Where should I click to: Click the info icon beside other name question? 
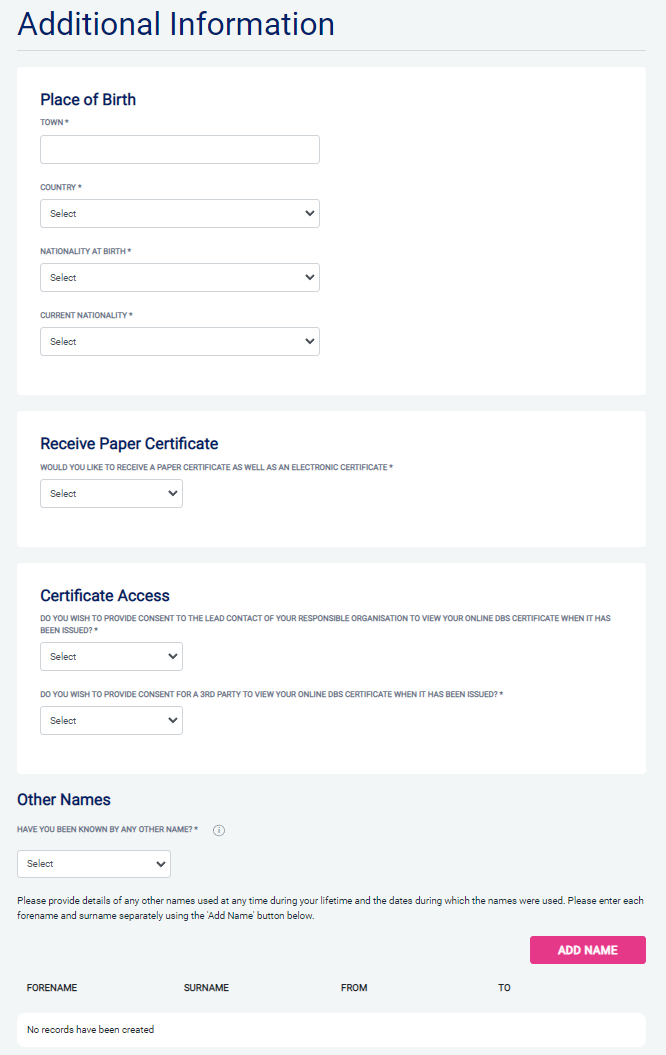coord(219,830)
